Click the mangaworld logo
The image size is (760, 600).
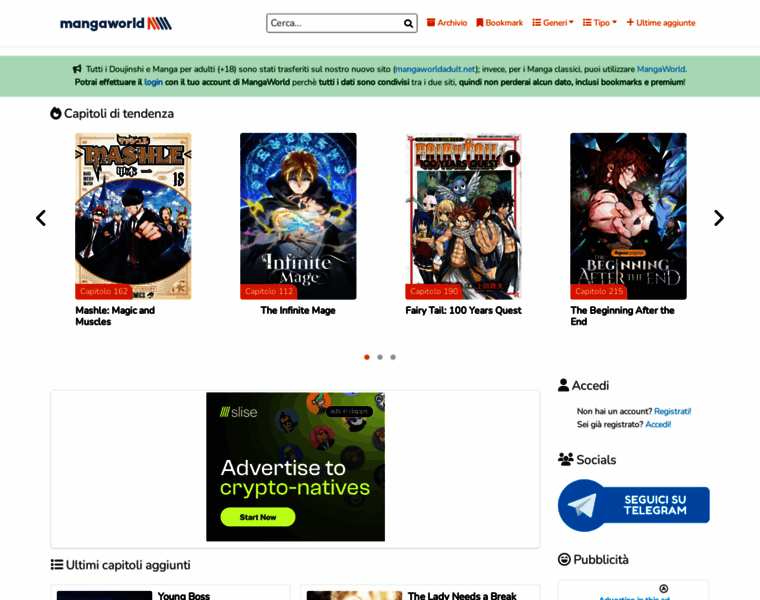tap(116, 23)
